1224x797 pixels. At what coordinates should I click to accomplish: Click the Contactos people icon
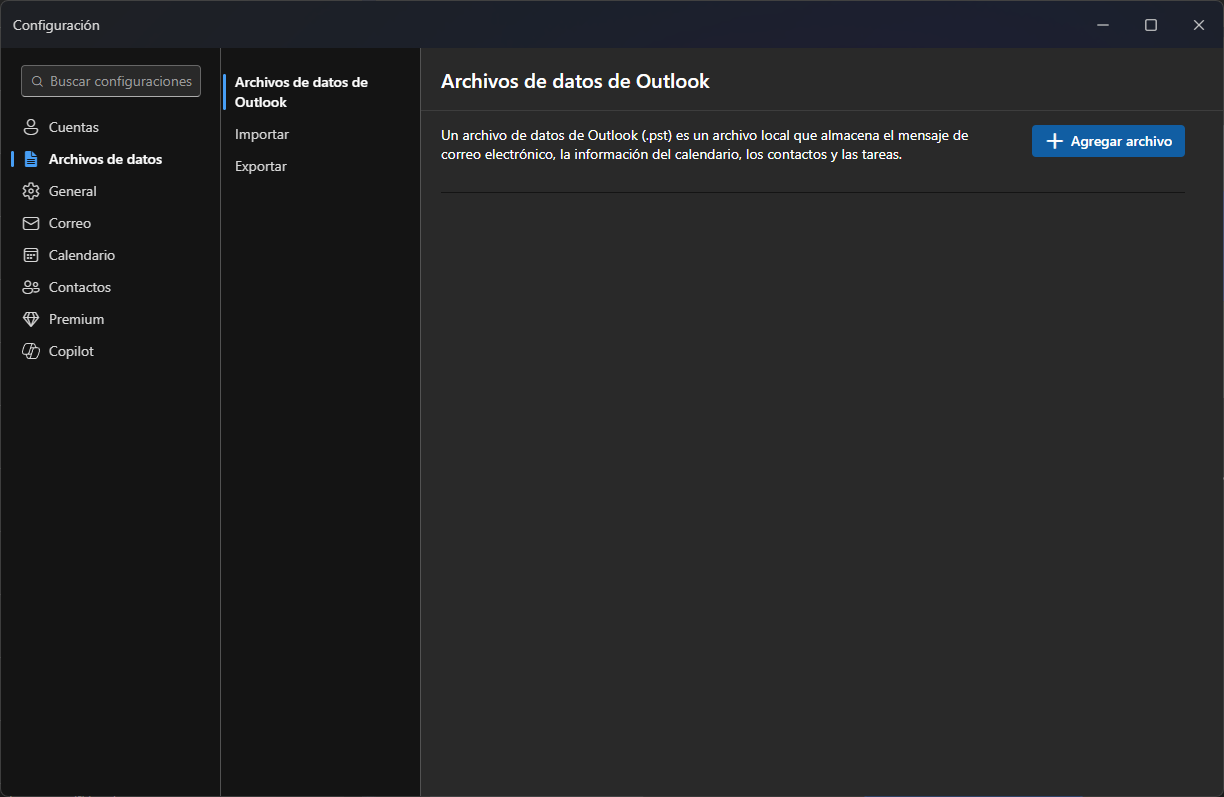click(x=31, y=287)
